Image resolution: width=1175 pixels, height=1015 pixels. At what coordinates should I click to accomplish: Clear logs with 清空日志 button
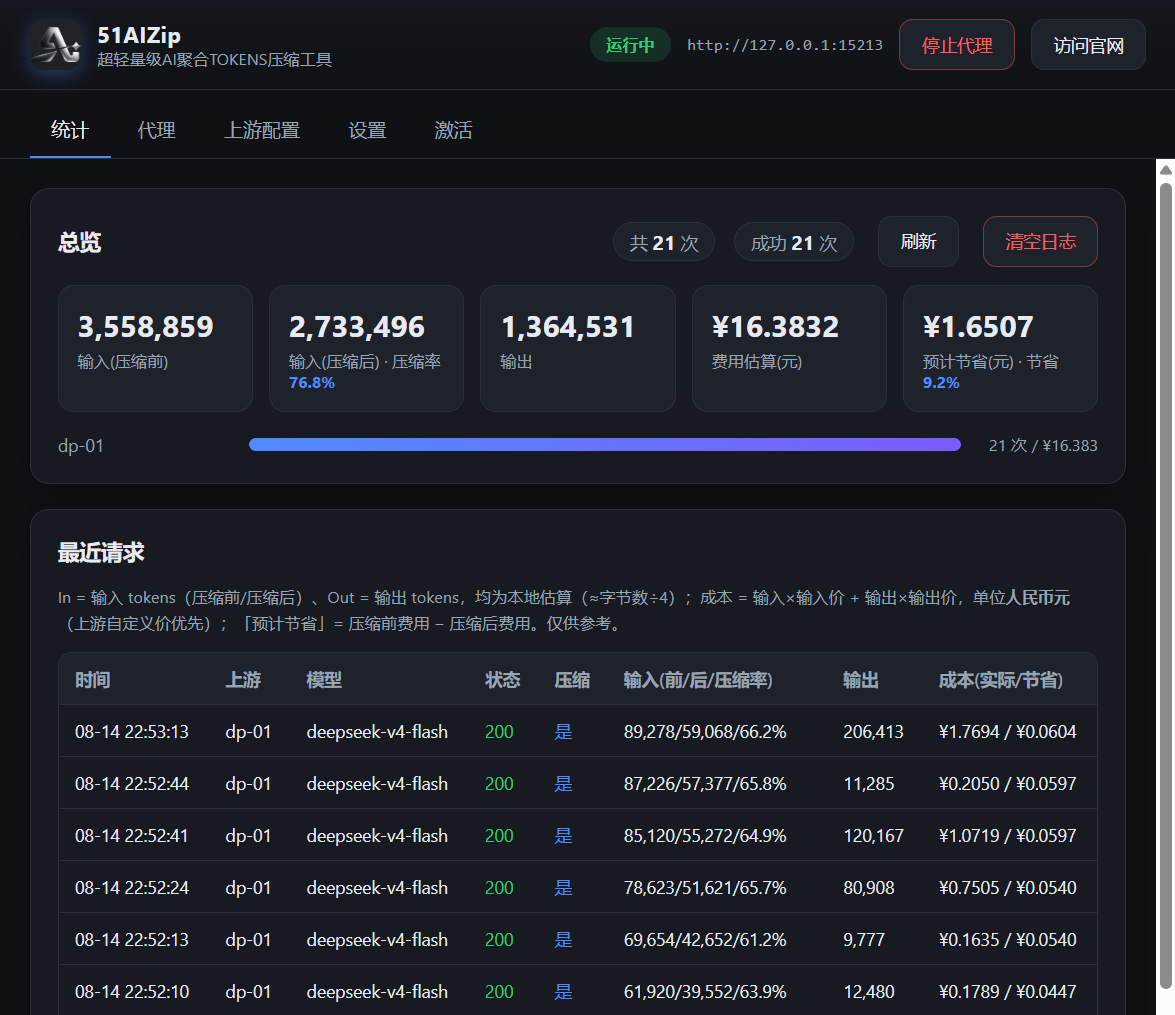click(1040, 241)
